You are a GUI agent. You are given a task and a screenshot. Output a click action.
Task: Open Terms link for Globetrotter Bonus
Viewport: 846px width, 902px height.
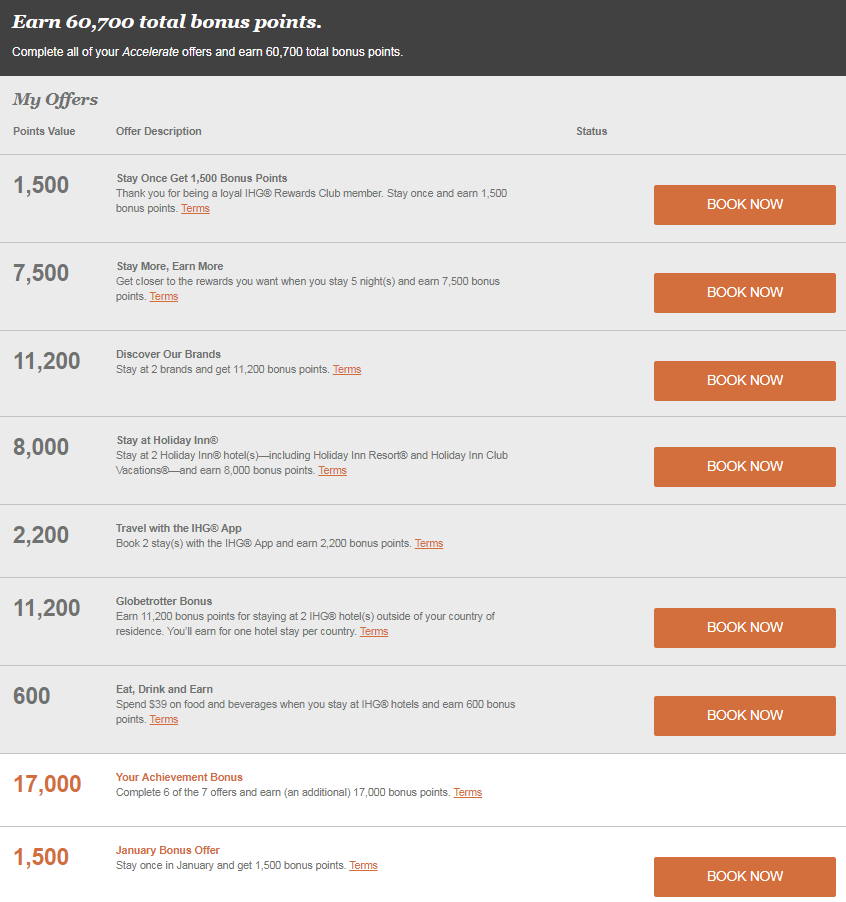pyautogui.click(x=374, y=632)
